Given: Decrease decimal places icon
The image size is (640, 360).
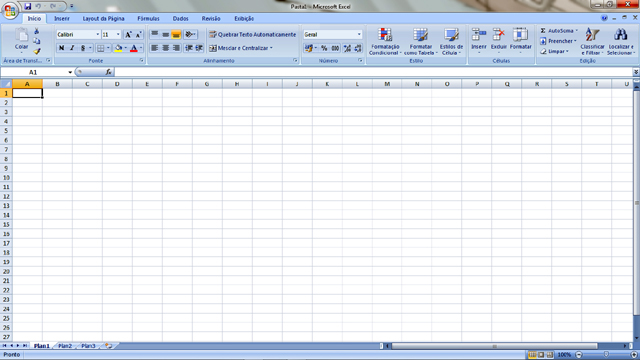Looking at the screenshot, I should coord(358,48).
